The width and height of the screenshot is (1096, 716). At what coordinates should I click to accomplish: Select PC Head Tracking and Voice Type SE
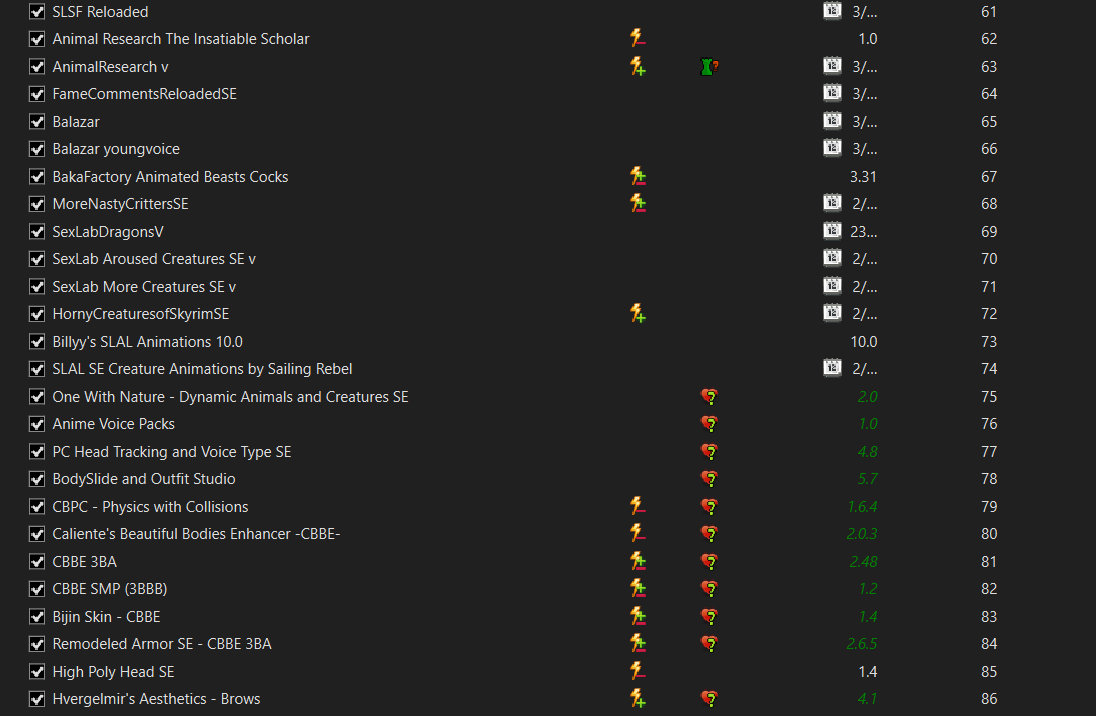[x=172, y=452]
